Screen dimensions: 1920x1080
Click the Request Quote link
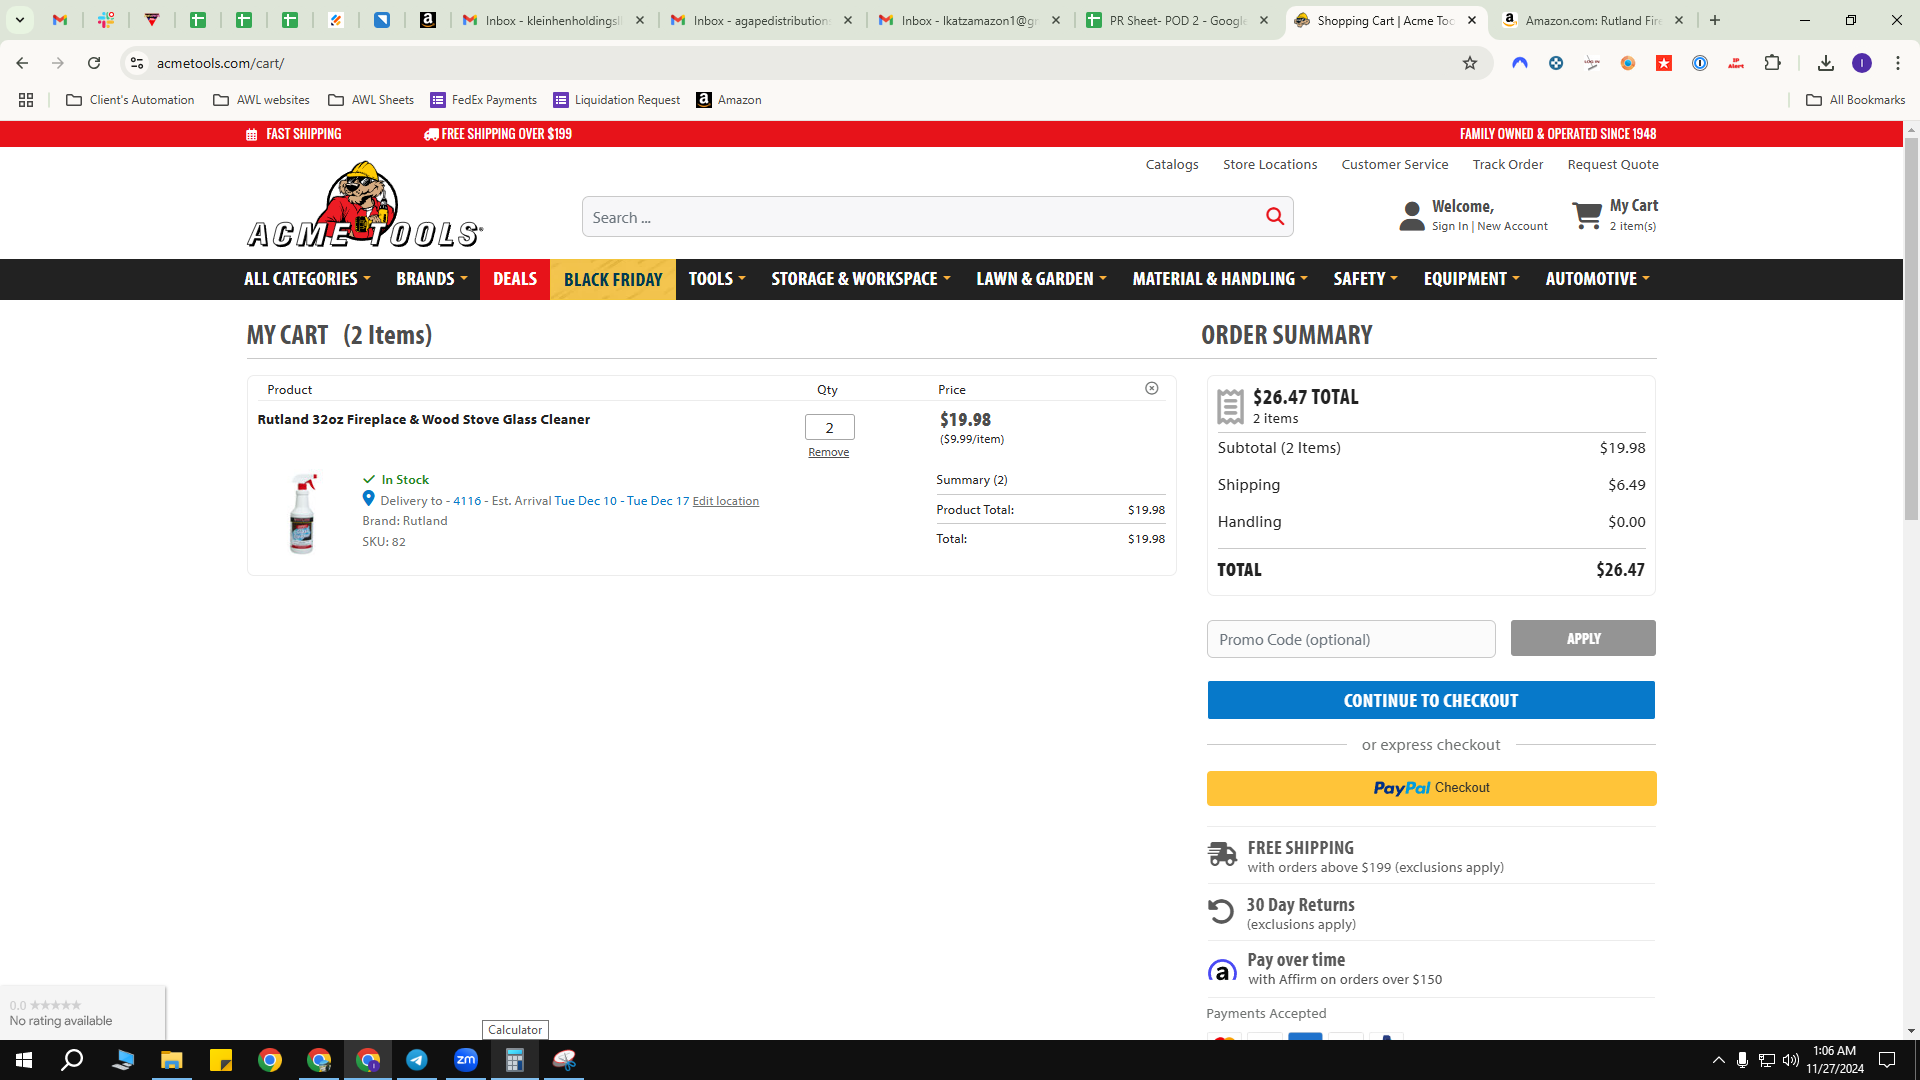[x=1613, y=165]
